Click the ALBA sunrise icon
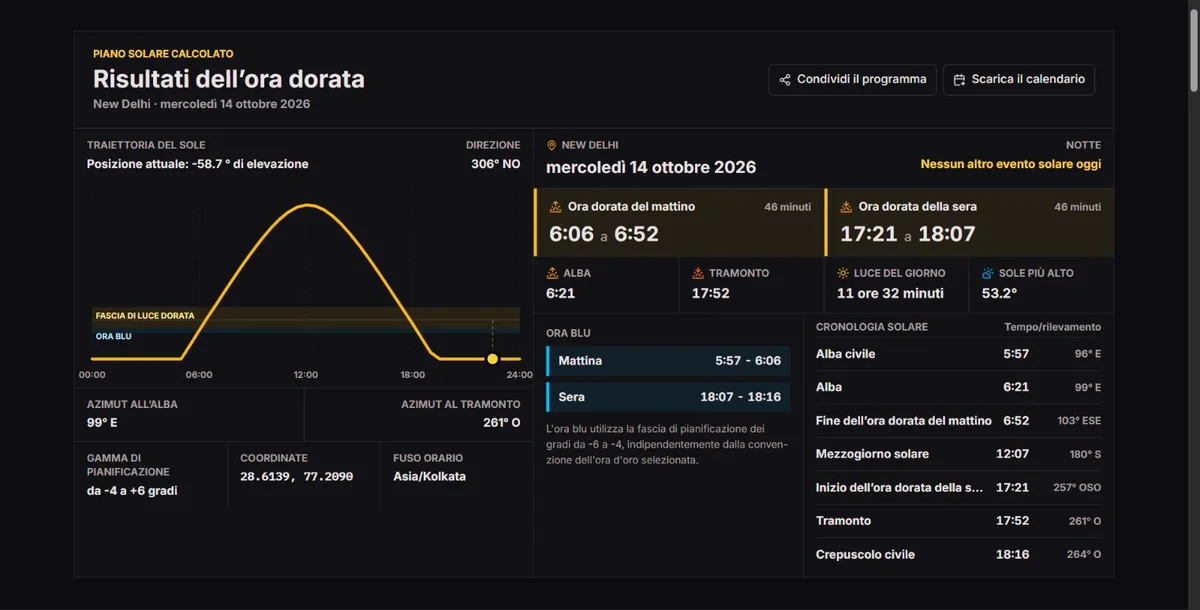Image resolution: width=1200 pixels, height=610 pixels. click(552, 273)
